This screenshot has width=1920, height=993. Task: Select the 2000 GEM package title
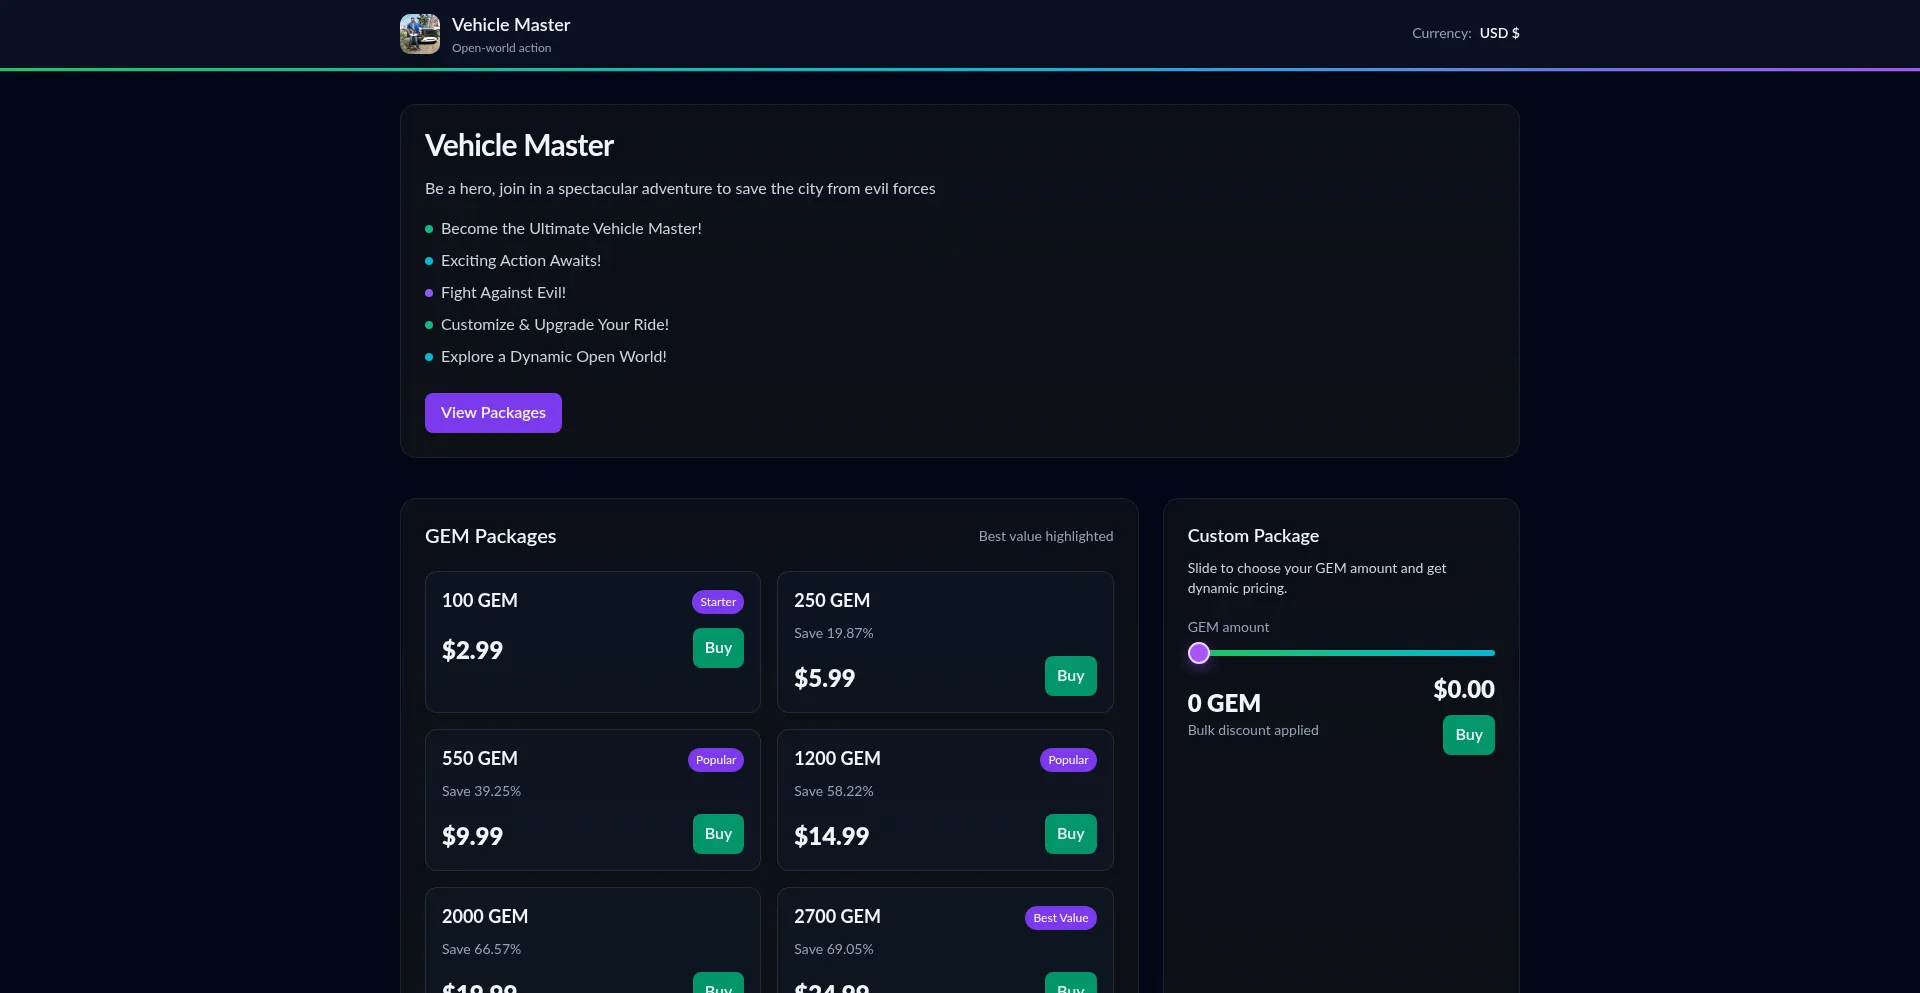(485, 917)
